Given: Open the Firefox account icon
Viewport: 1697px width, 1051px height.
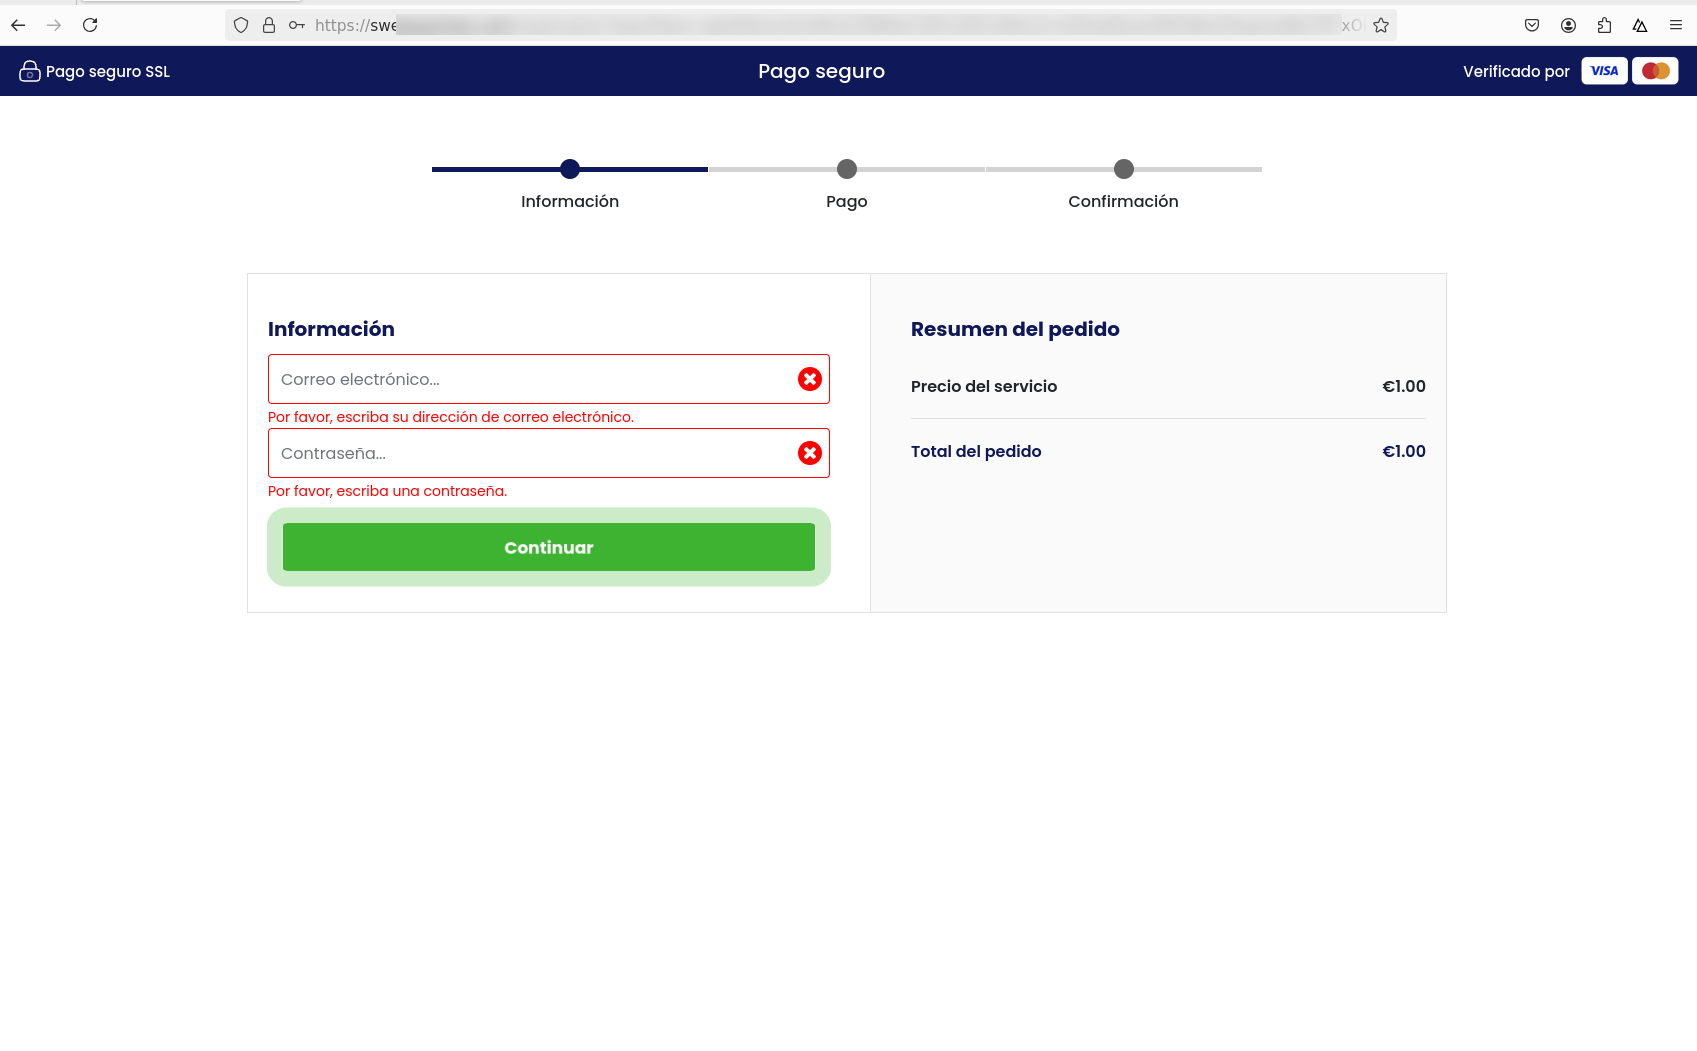Looking at the screenshot, I should tap(1568, 25).
